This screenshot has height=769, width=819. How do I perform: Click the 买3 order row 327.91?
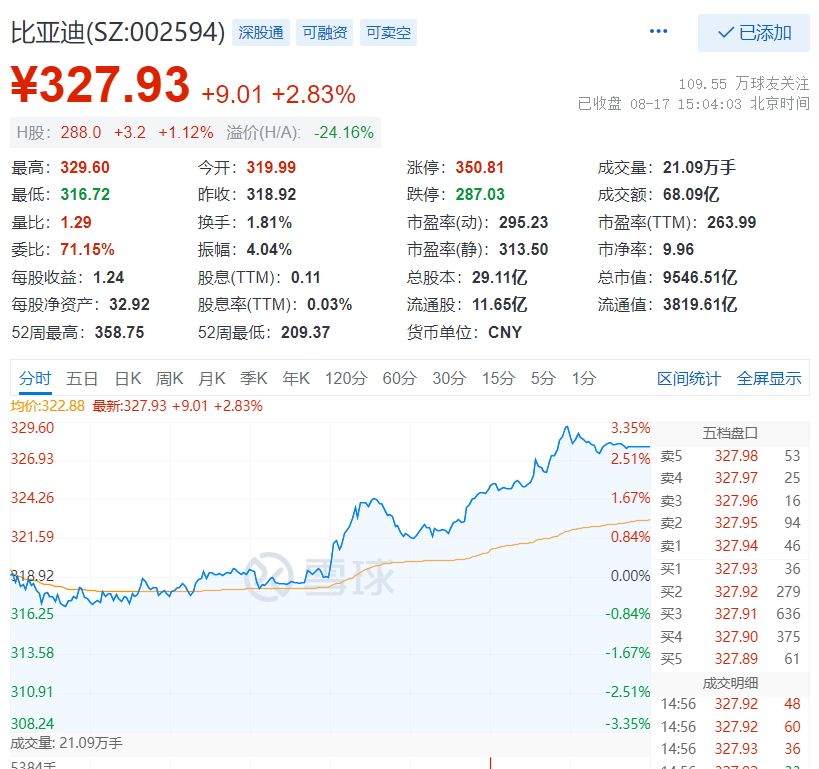[730, 614]
